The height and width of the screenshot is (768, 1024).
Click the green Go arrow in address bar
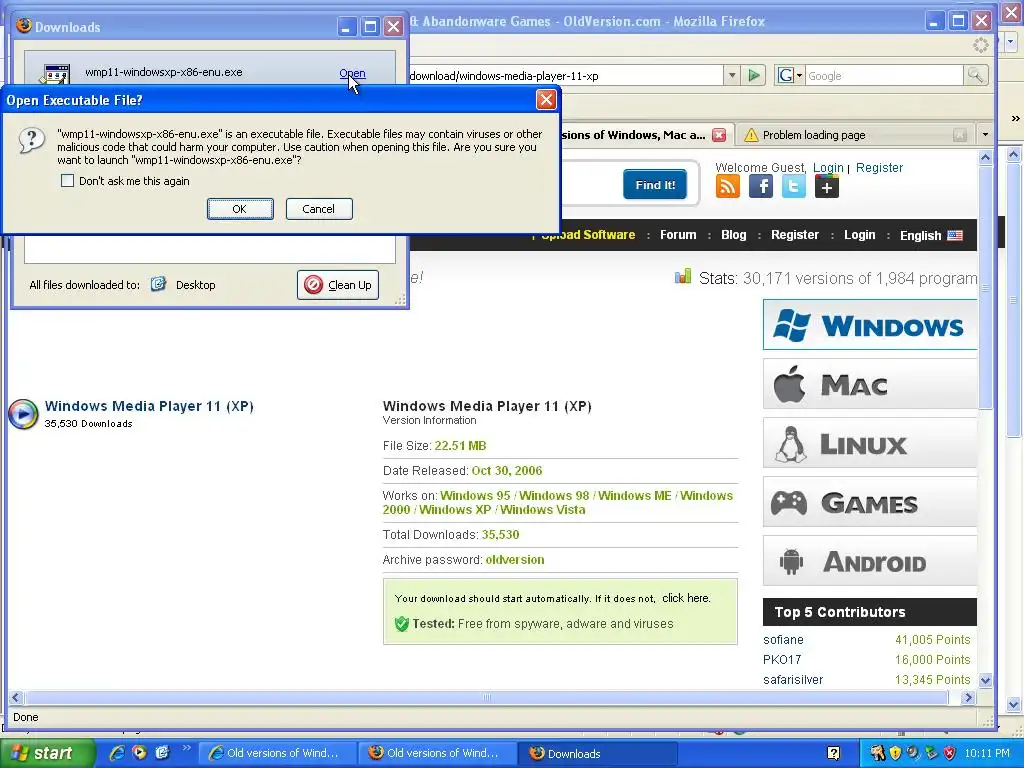coord(754,76)
